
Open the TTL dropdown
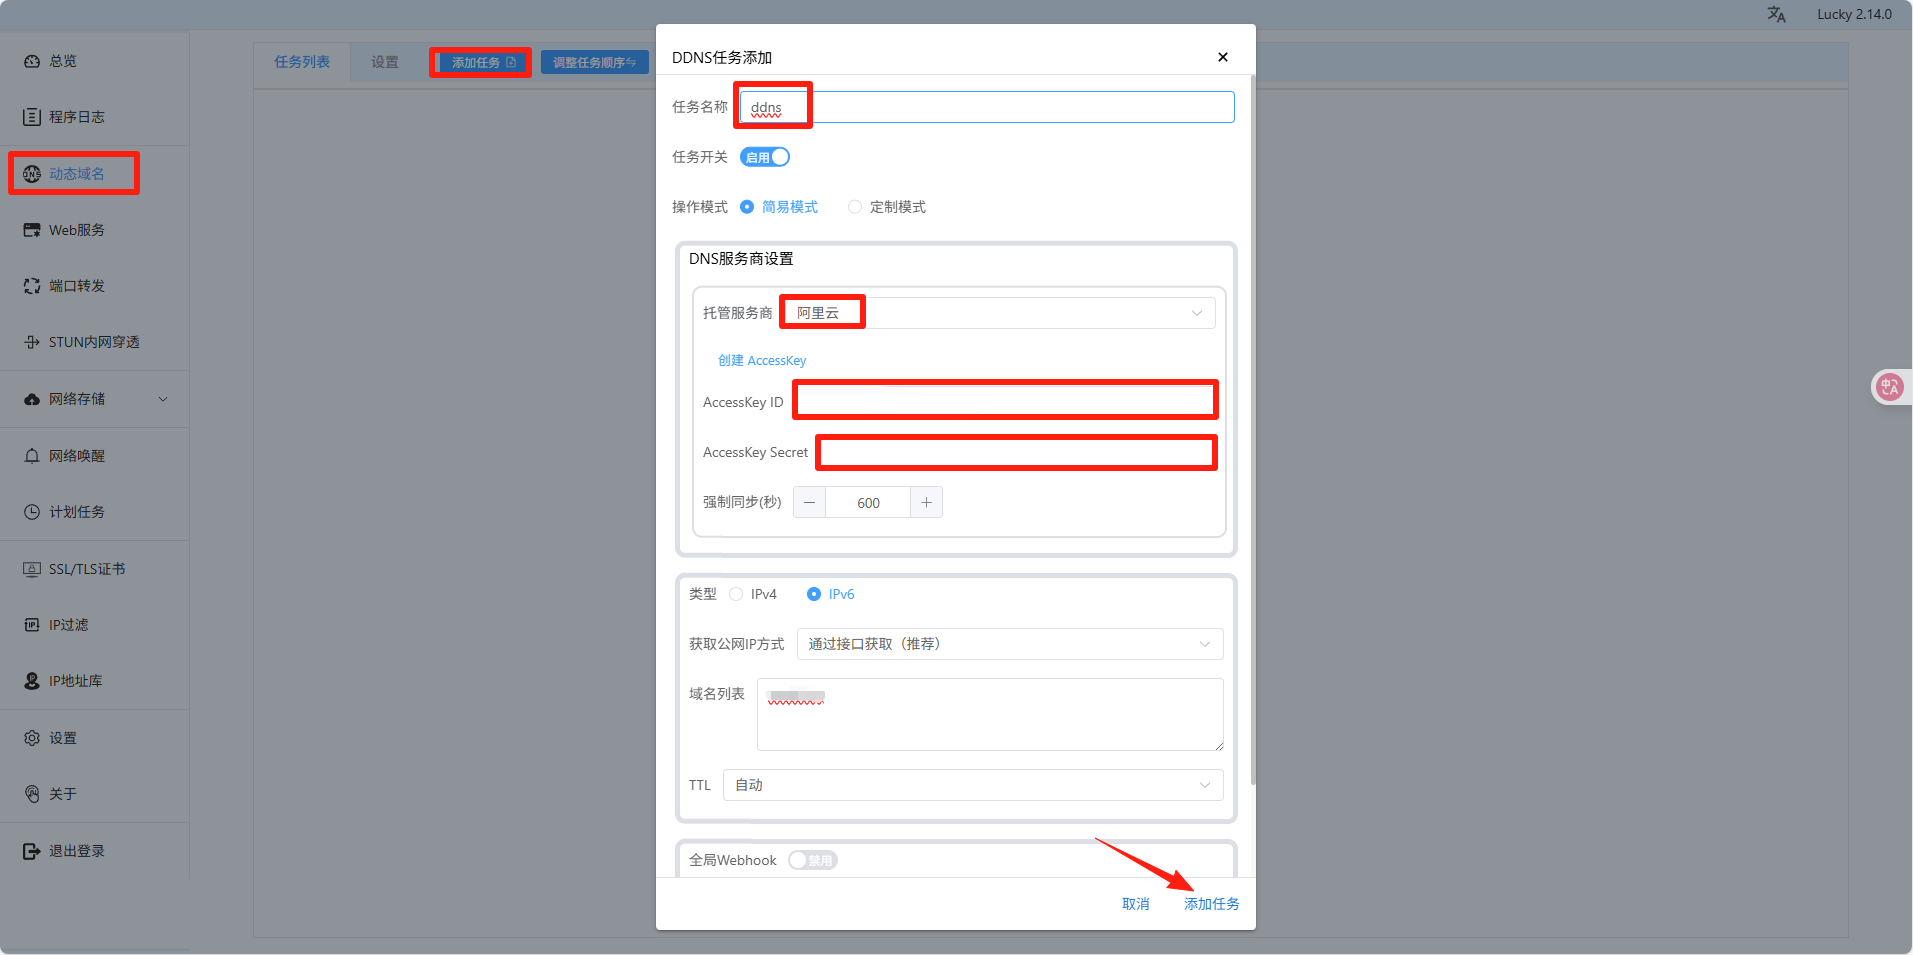pyautogui.click(x=973, y=785)
